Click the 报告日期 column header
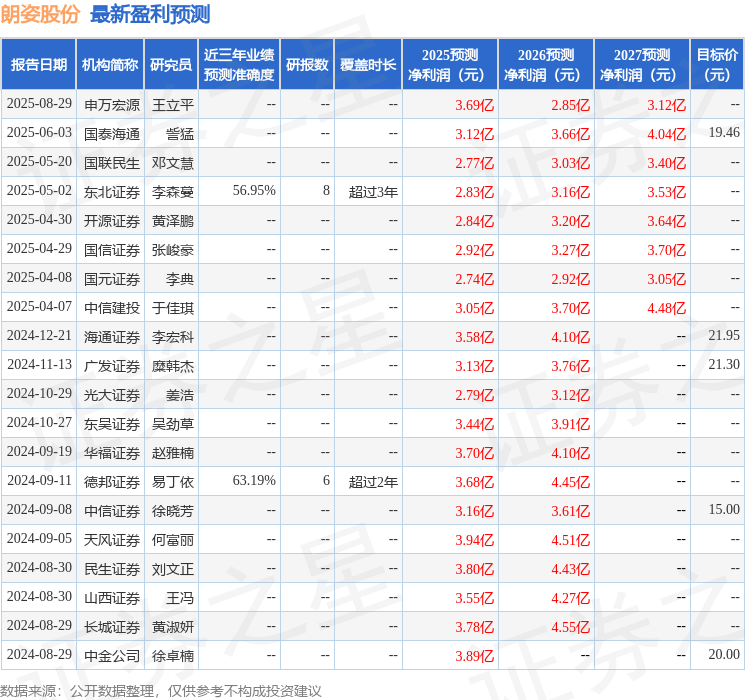This screenshot has height=700, width=745. [x=38, y=65]
